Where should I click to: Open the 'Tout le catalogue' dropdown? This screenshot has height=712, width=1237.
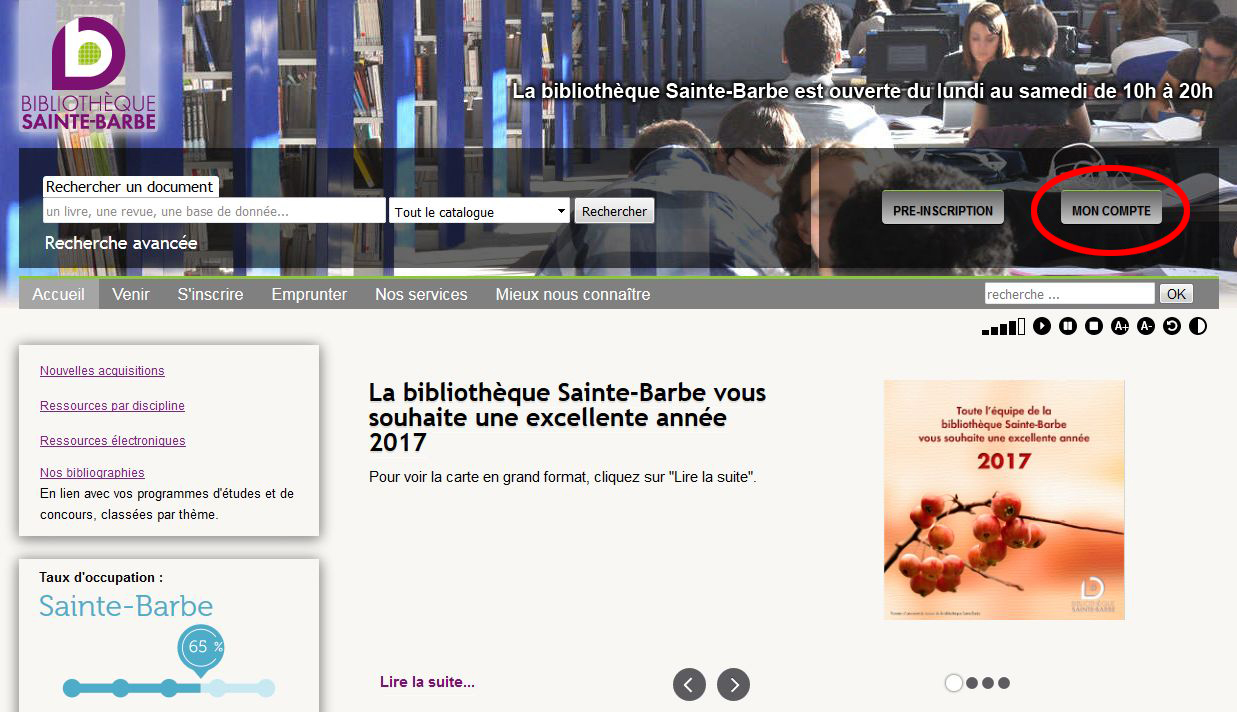(479, 211)
